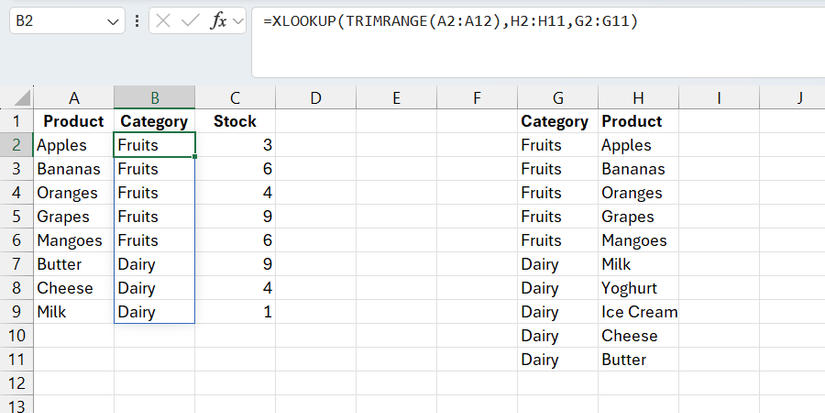Select column G header

coord(557,97)
